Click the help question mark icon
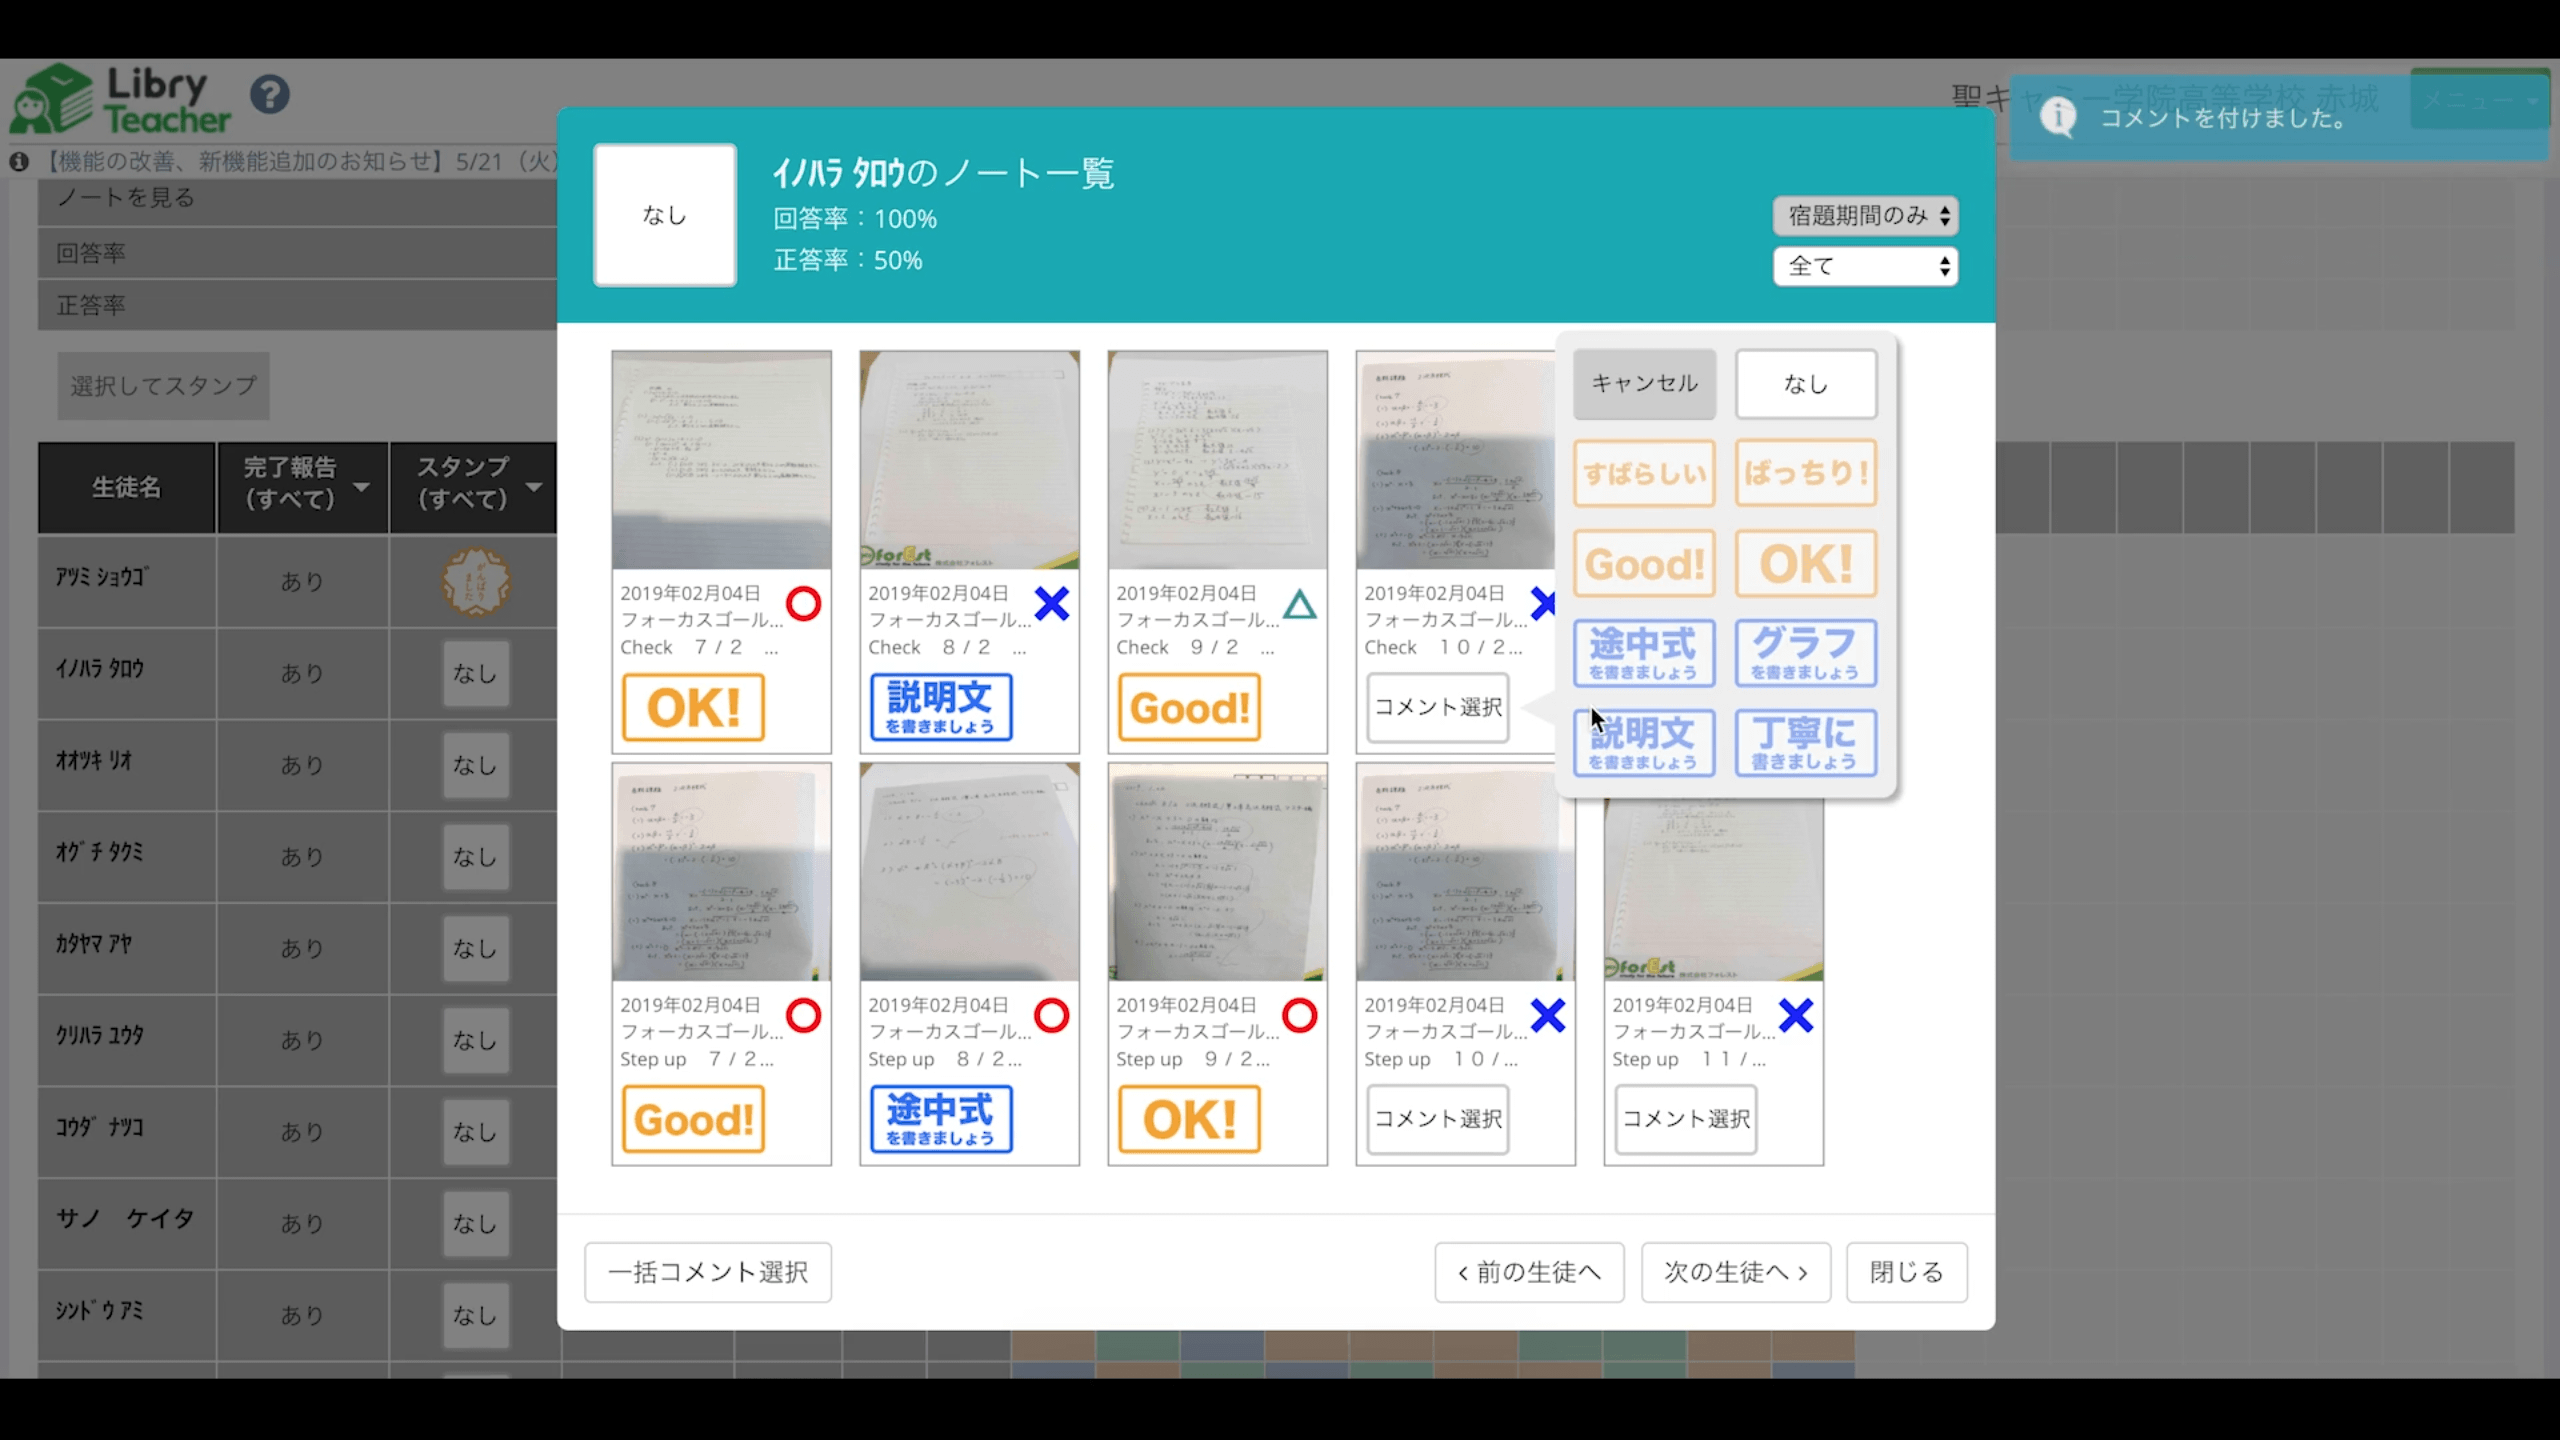The height and width of the screenshot is (1440, 2560). (270, 95)
